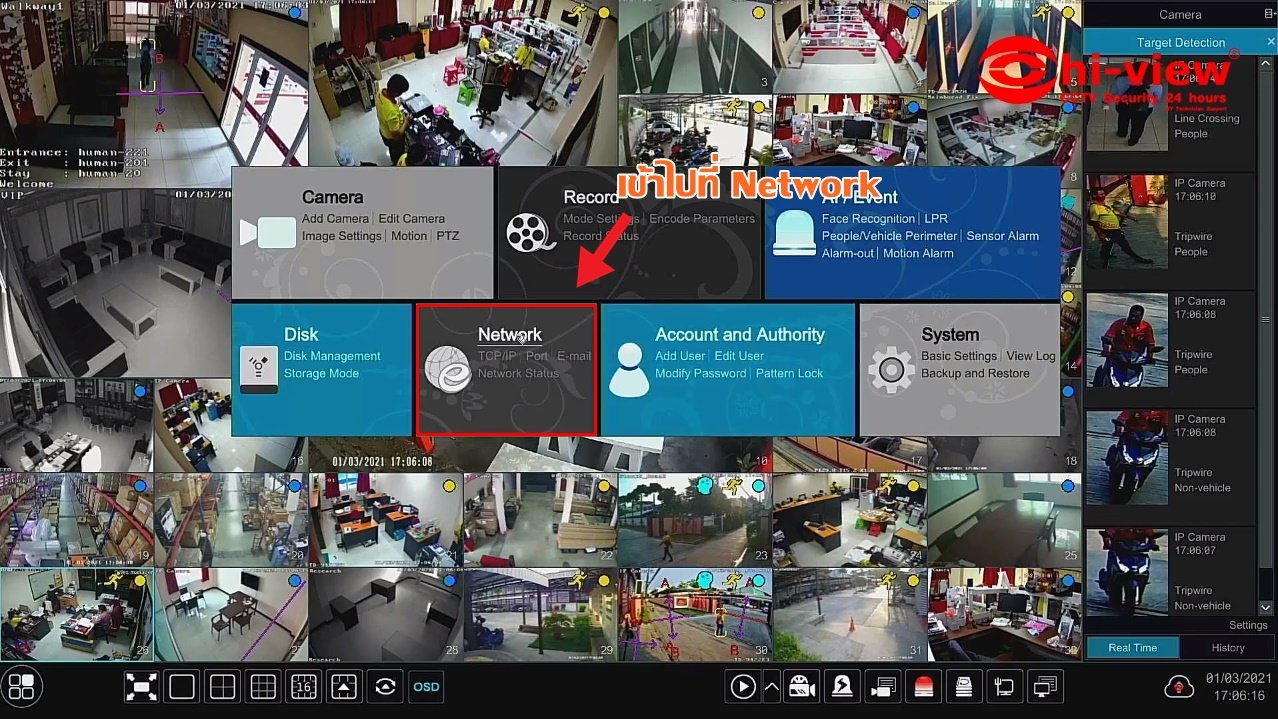Select the single-window layout
This screenshot has height=719, width=1278.
click(x=182, y=687)
